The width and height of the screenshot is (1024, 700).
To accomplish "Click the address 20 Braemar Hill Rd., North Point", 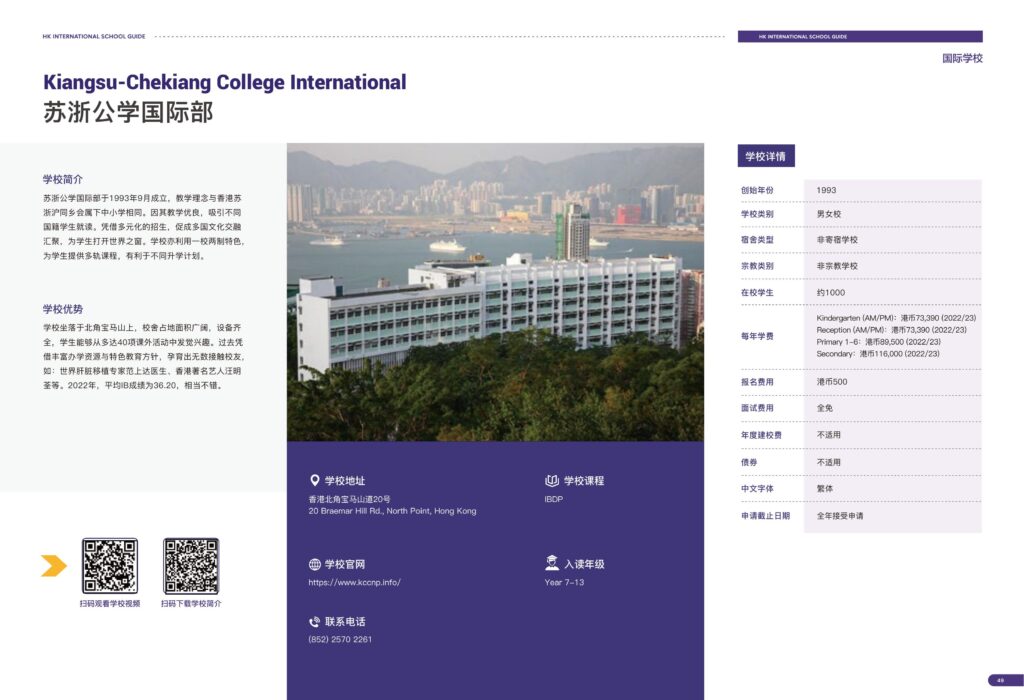I will (392, 511).
